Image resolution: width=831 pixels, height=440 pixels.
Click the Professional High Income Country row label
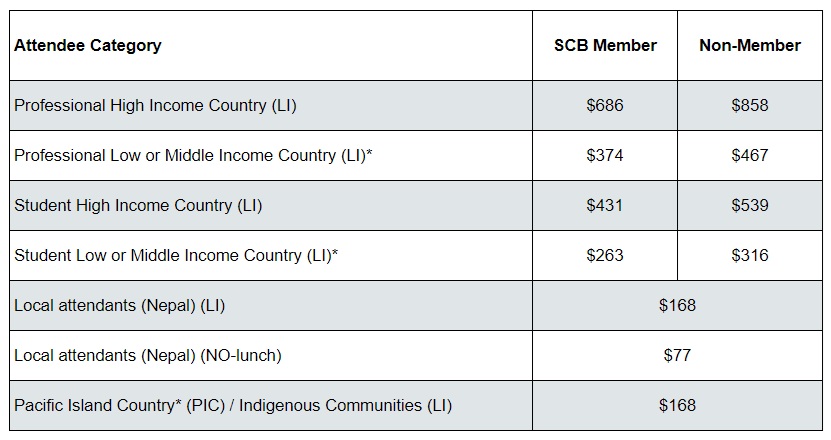point(155,106)
